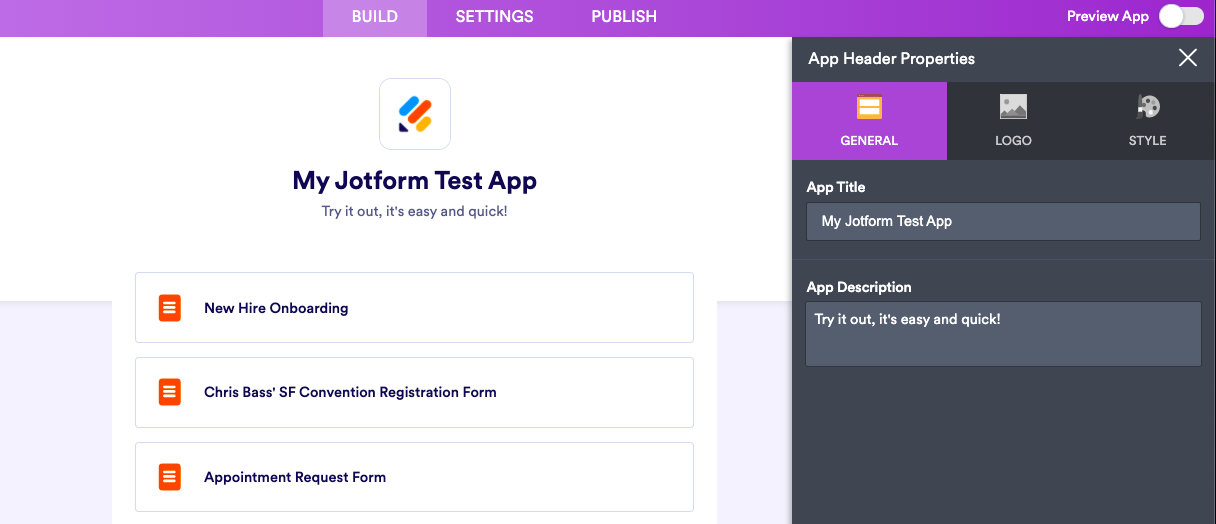Click the Preview App label

(x=1107, y=17)
